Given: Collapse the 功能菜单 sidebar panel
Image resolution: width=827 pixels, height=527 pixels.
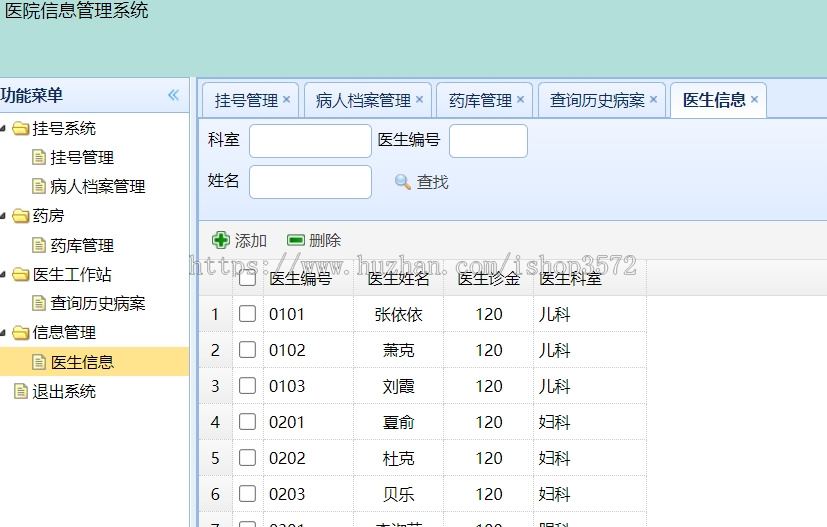Looking at the screenshot, I should pyautogui.click(x=174, y=95).
